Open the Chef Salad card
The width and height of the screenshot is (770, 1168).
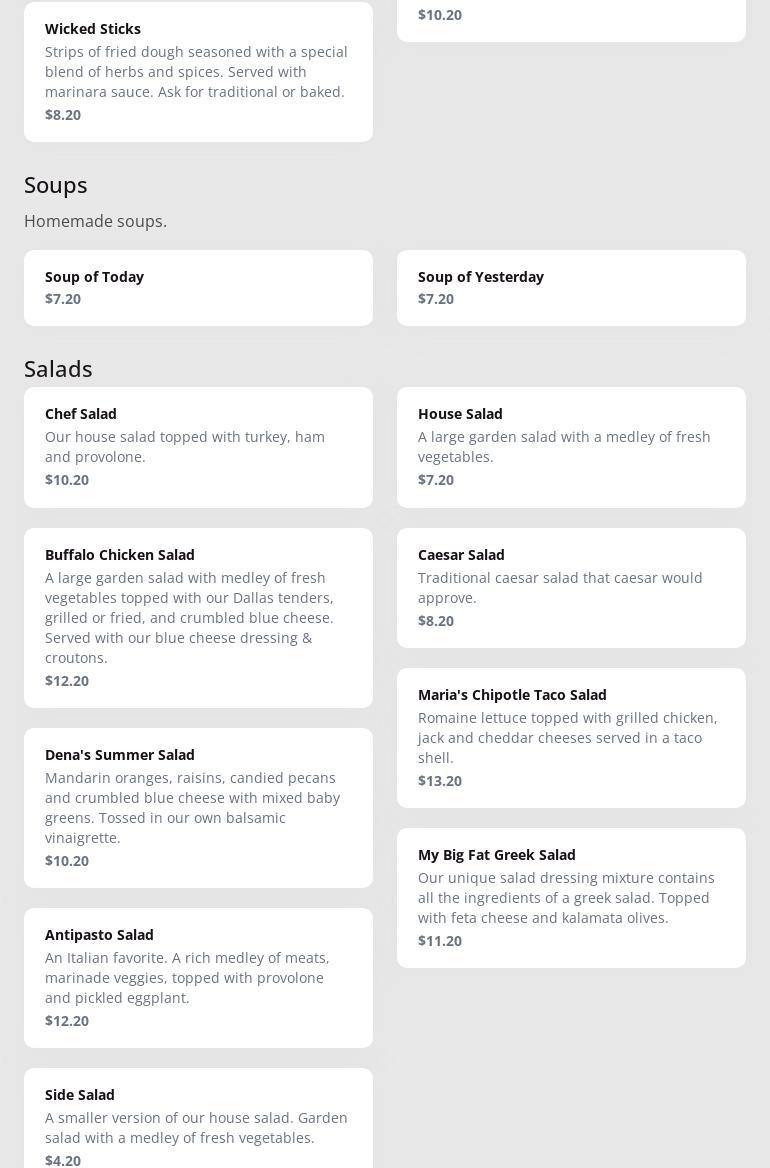[x=198, y=446]
